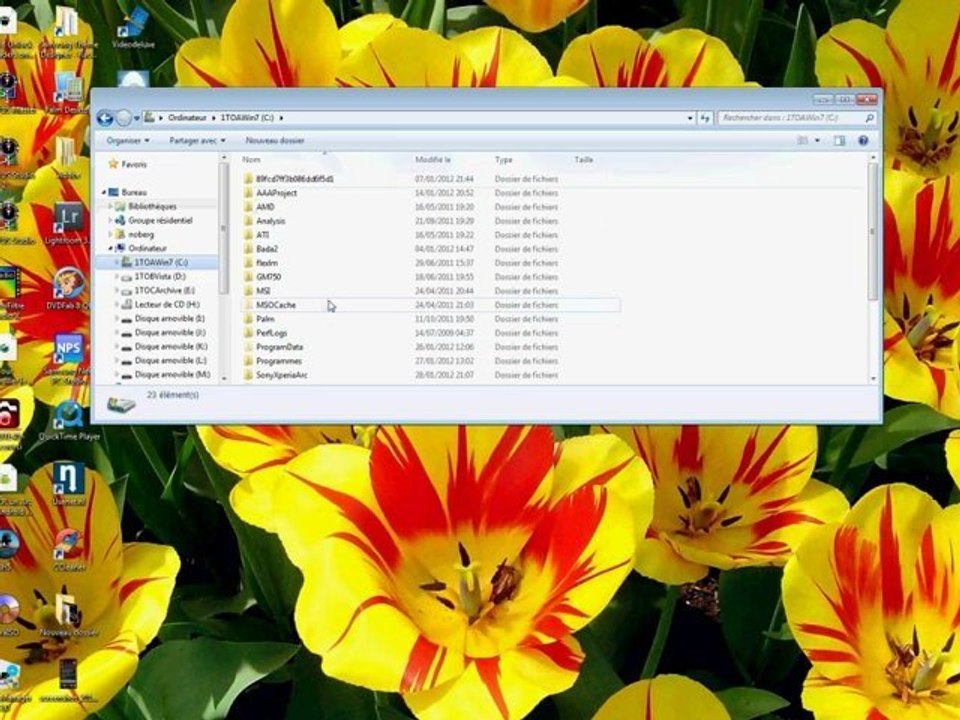Select the AMD folder icon
Image resolution: width=960 pixels, height=720 pixels.
248,207
